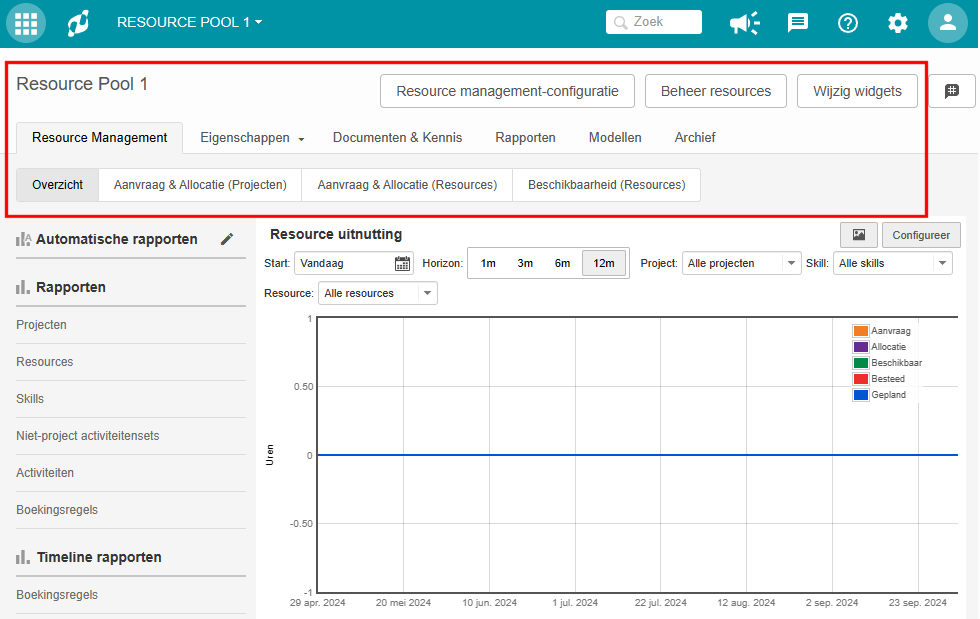Select the 3m horizon option
The width and height of the screenshot is (980, 619).
pos(525,262)
